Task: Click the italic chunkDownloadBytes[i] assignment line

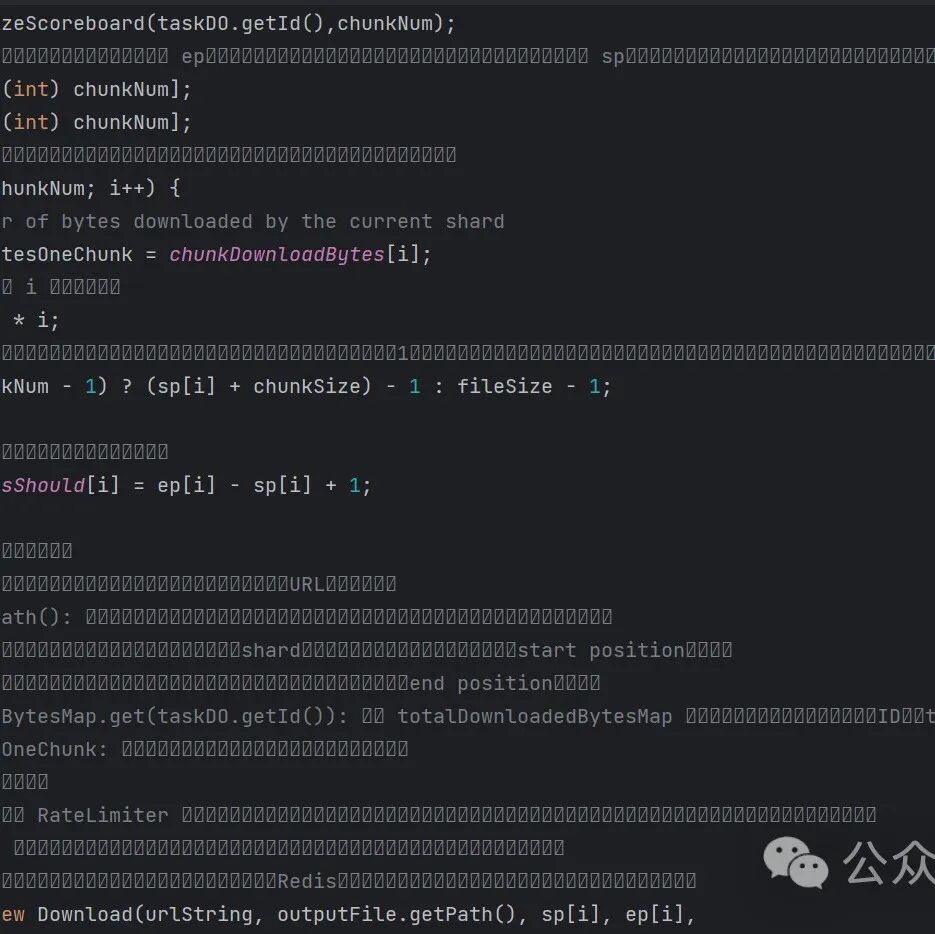Action: point(216,255)
